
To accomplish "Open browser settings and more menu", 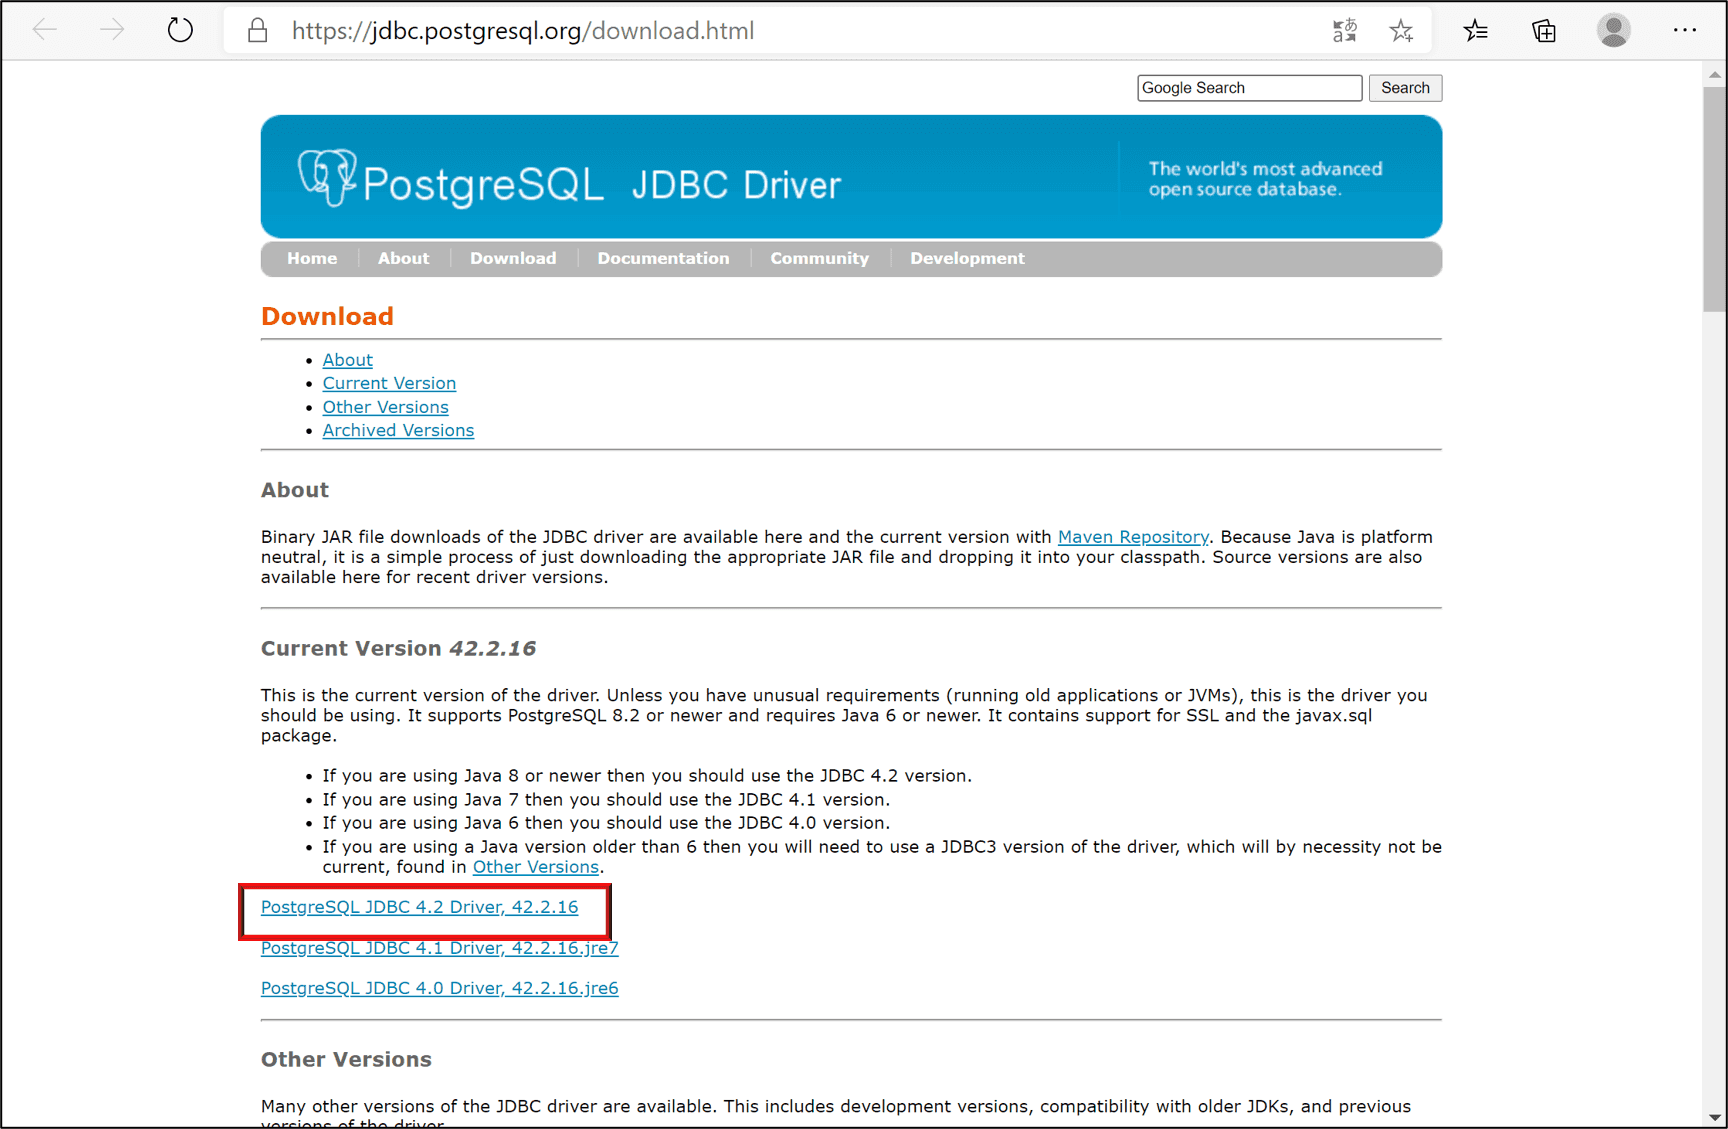I will pyautogui.click(x=1685, y=30).
